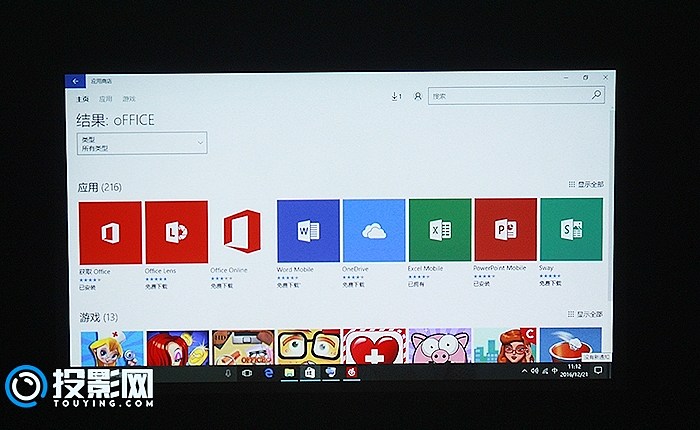Open downloads and updates indicator

(396, 96)
